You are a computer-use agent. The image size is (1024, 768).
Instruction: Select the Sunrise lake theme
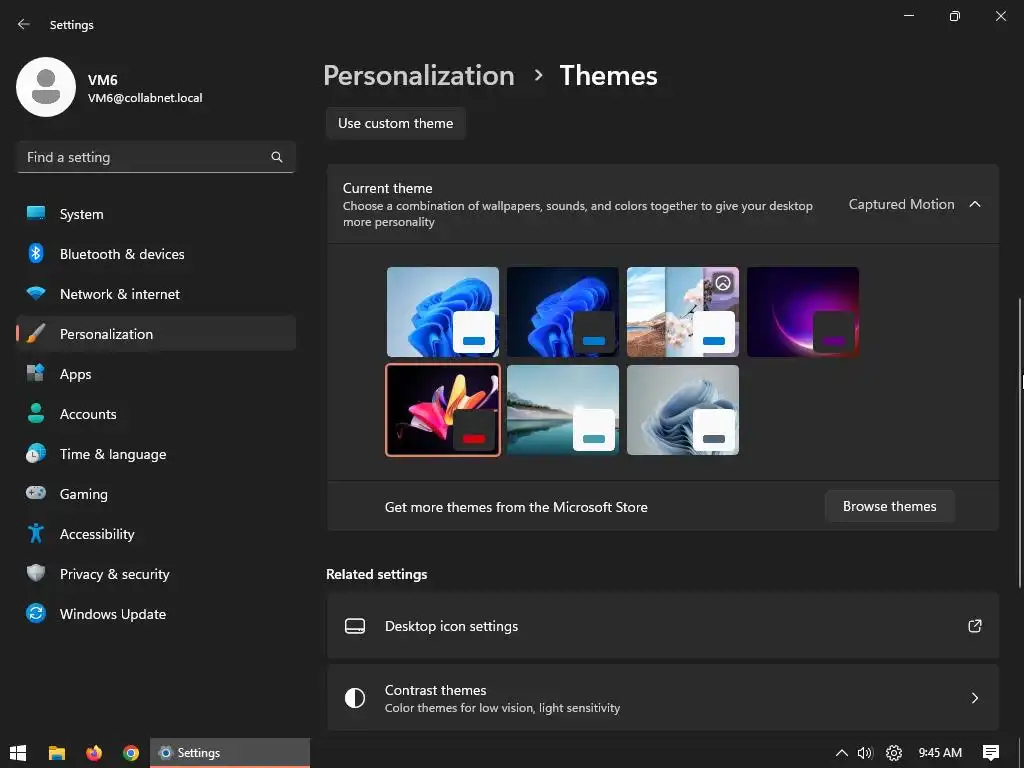tap(563, 409)
